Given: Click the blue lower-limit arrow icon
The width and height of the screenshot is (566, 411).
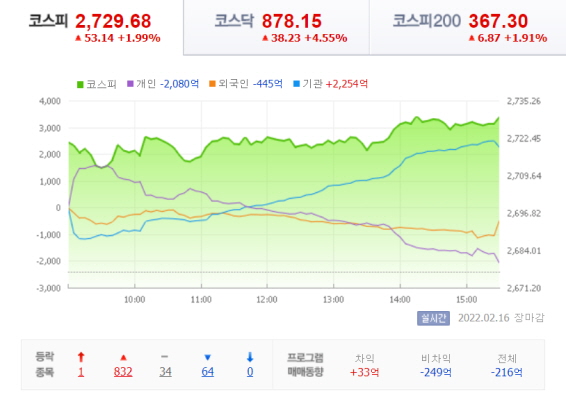Looking at the screenshot, I should pyautogui.click(x=250, y=357).
